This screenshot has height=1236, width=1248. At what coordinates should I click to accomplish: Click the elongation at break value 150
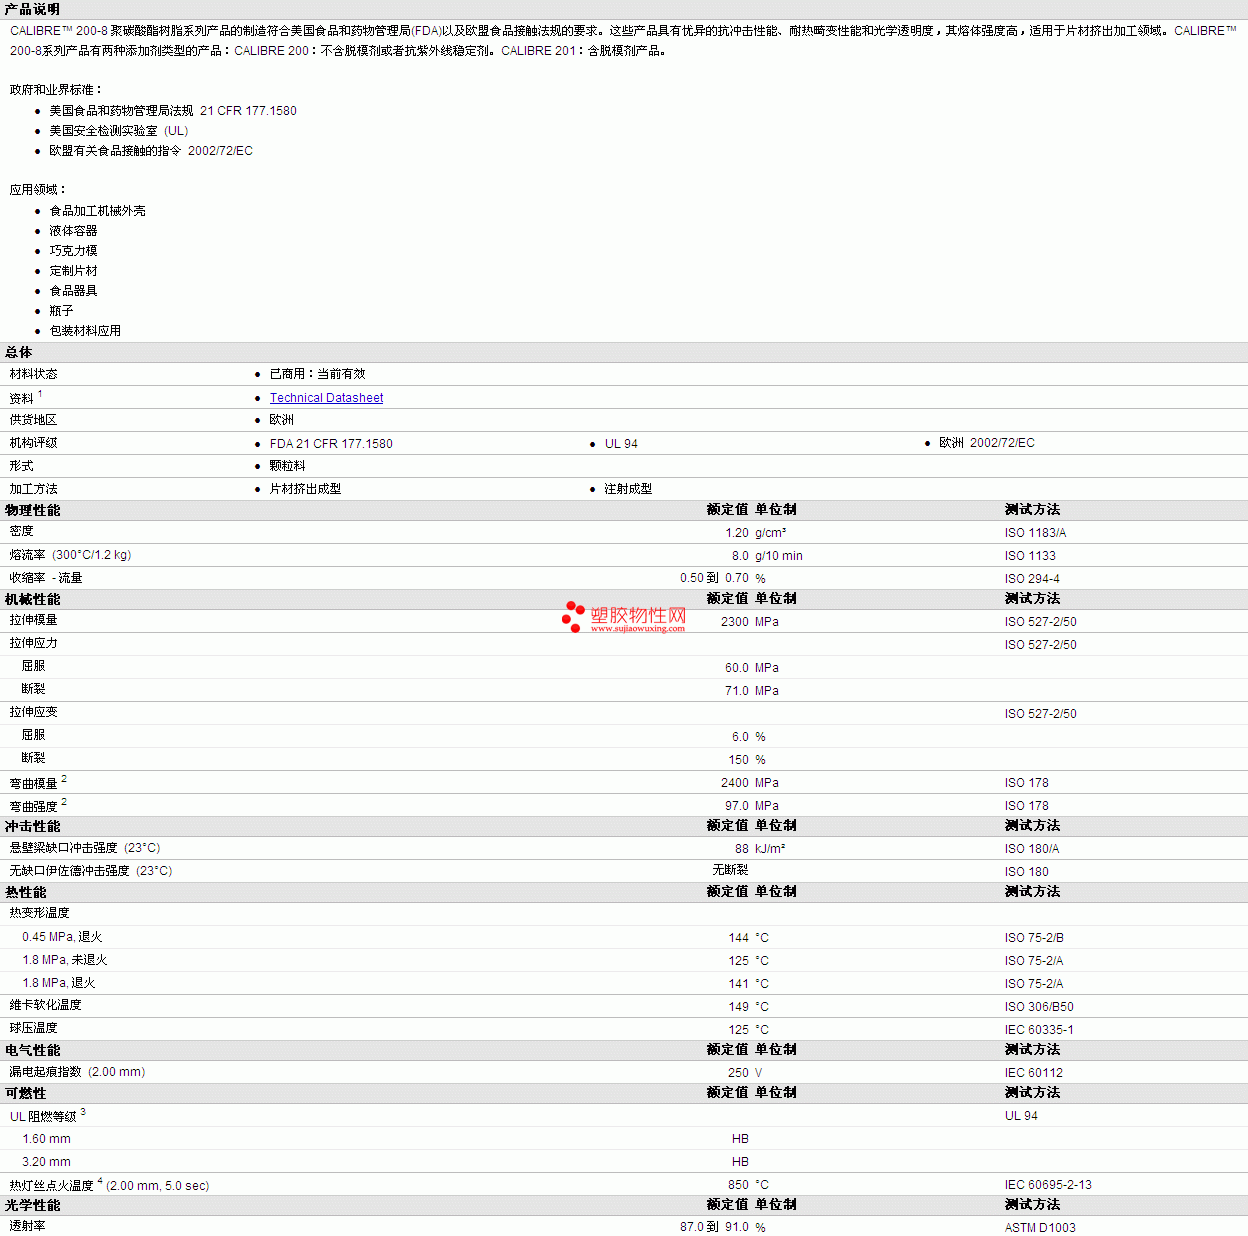(739, 760)
